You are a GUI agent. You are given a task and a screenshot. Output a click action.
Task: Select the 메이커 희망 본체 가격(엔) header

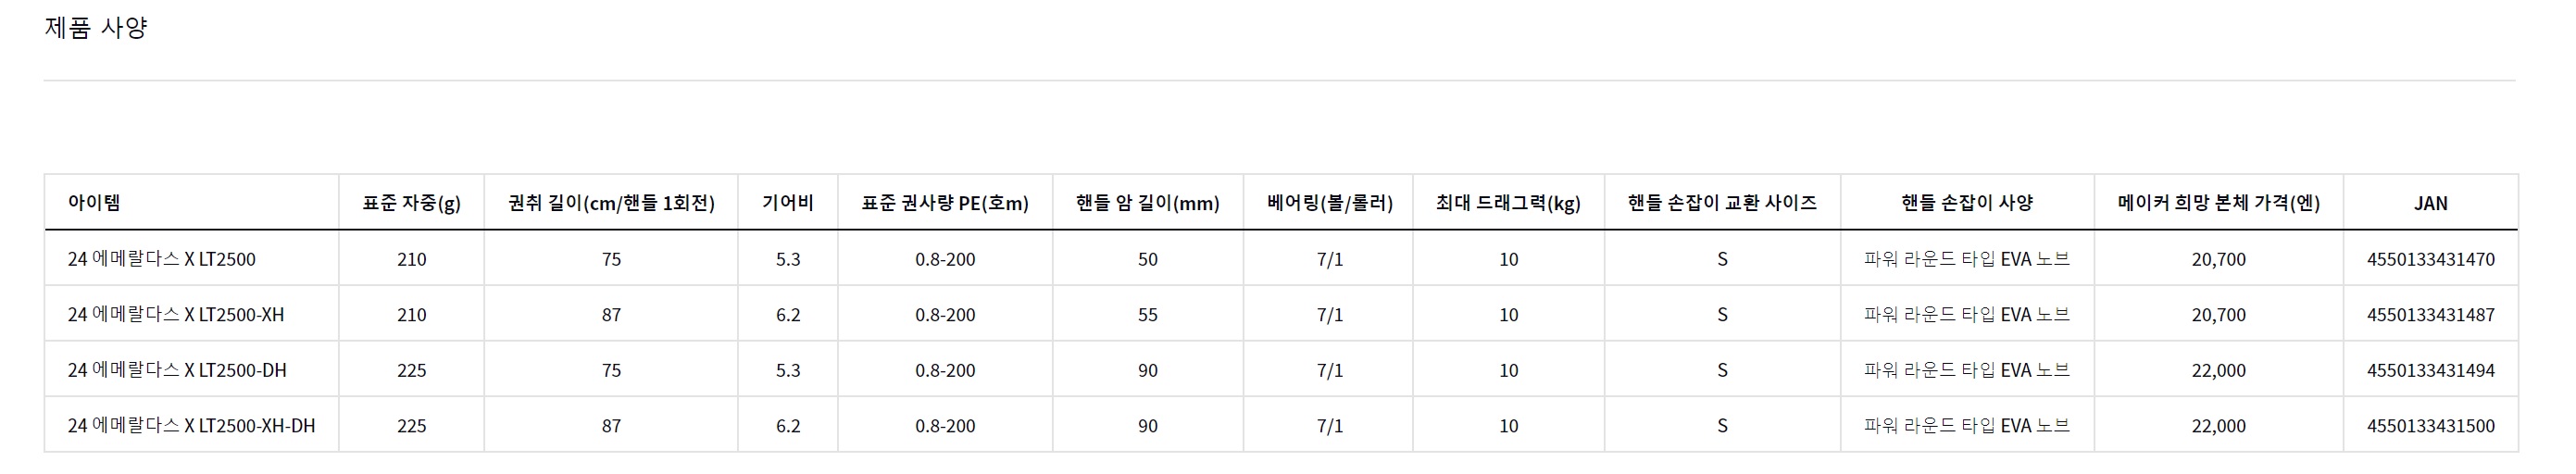[x=2218, y=203]
